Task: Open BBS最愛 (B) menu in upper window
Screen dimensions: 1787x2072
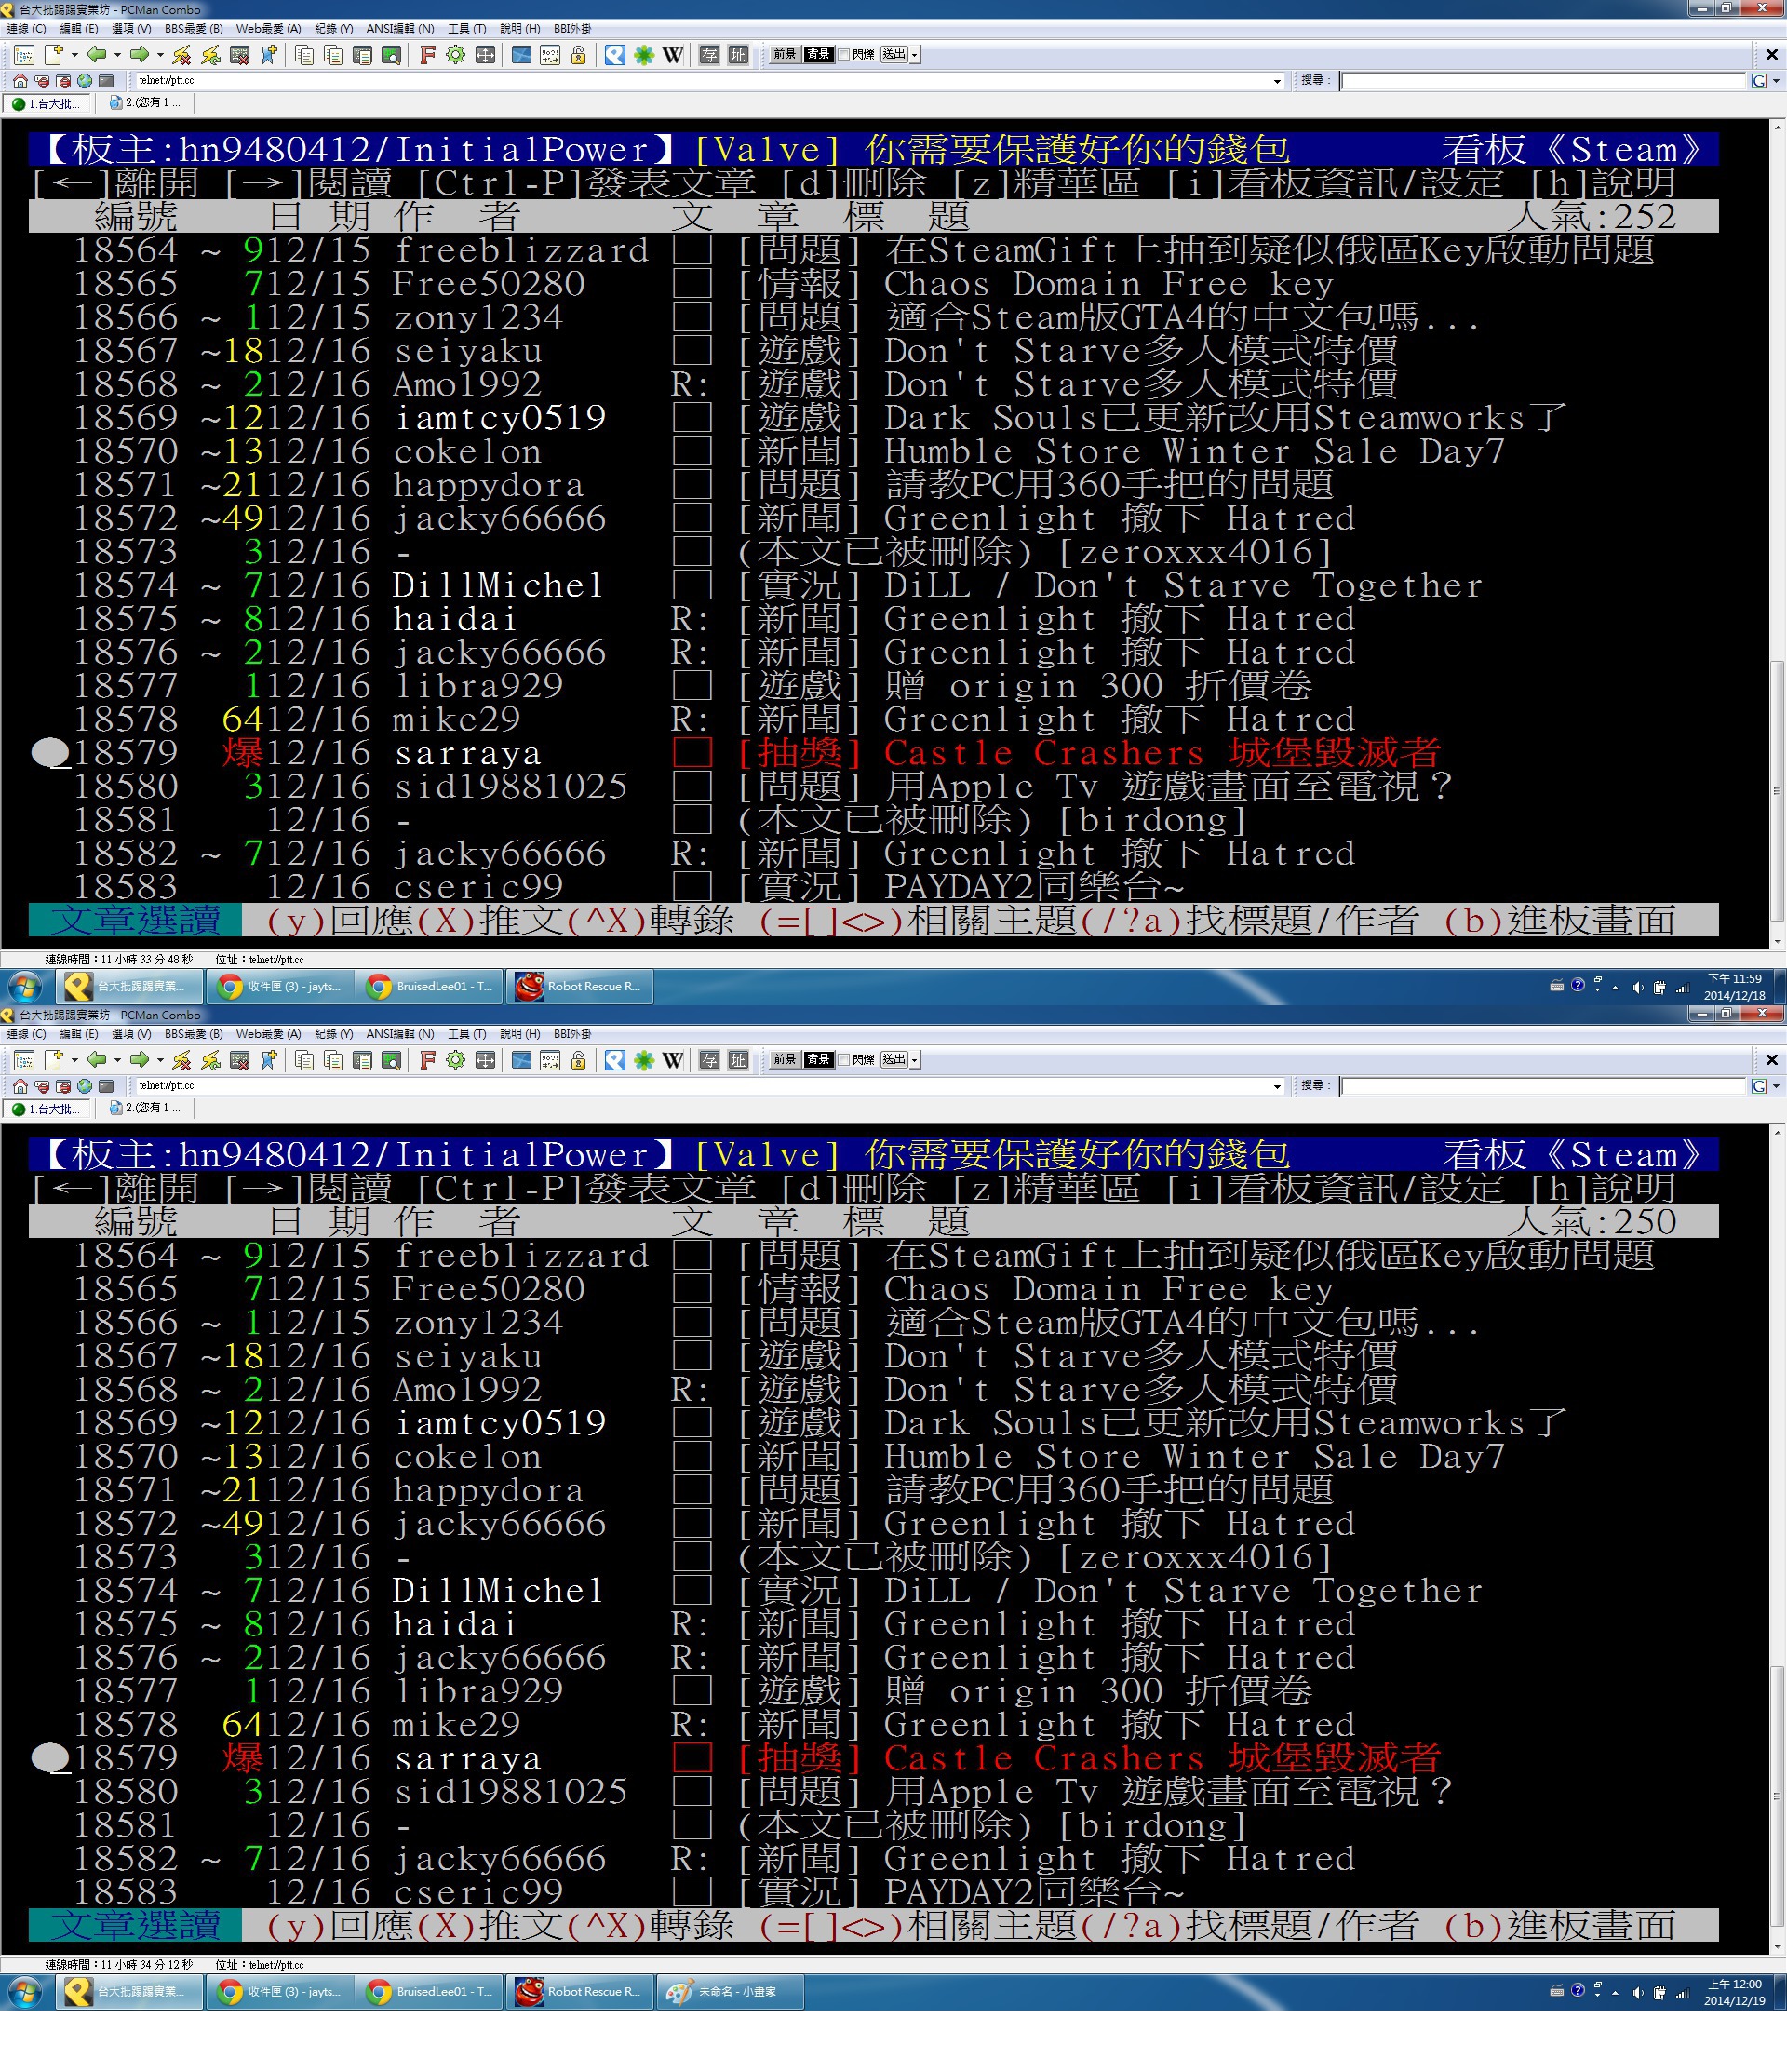Action: click(x=194, y=29)
